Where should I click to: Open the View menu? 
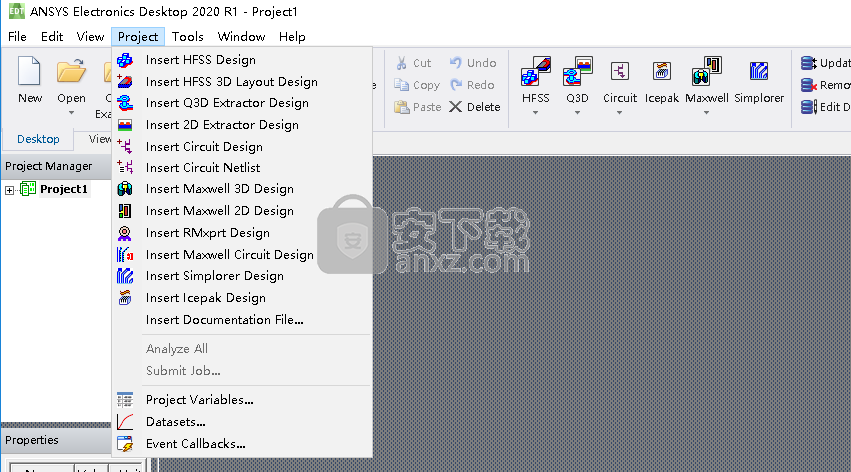coord(90,37)
